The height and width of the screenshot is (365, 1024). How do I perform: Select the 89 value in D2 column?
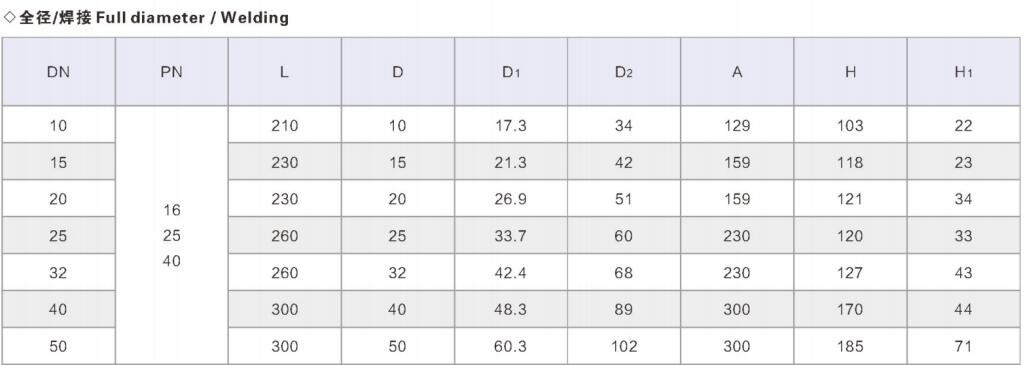[x=624, y=309]
